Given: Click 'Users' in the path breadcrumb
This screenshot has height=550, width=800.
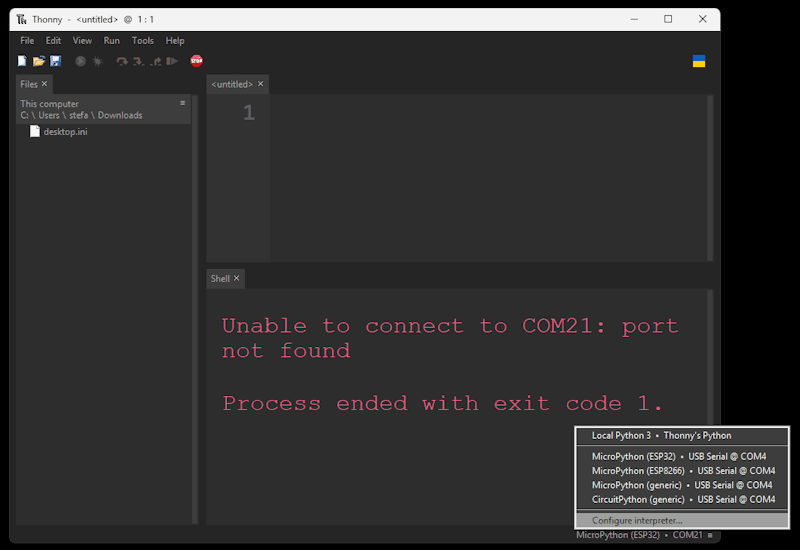Looking at the screenshot, I should [x=49, y=115].
